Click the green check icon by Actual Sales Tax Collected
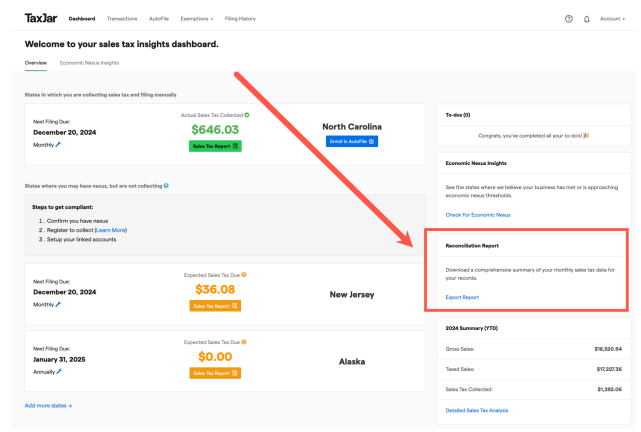This screenshot has width=641, height=432. click(247, 115)
